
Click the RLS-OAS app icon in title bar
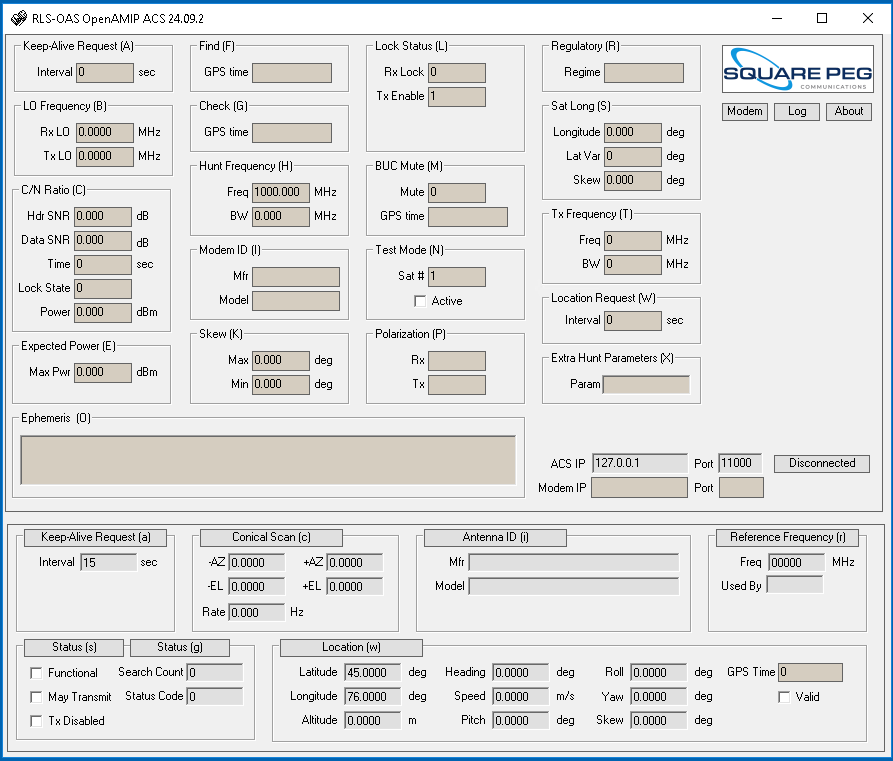point(19,18)
